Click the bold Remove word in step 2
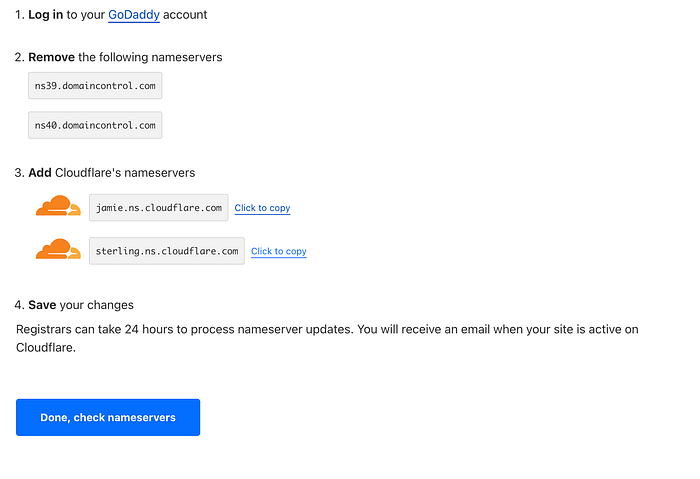Image resolution: width=700 pixels, height=479 pixels. coord(51,57)
